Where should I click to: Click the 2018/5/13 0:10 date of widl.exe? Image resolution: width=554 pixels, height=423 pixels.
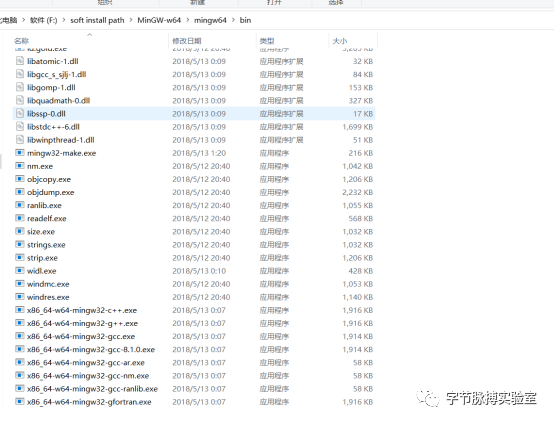coord(199,271)
